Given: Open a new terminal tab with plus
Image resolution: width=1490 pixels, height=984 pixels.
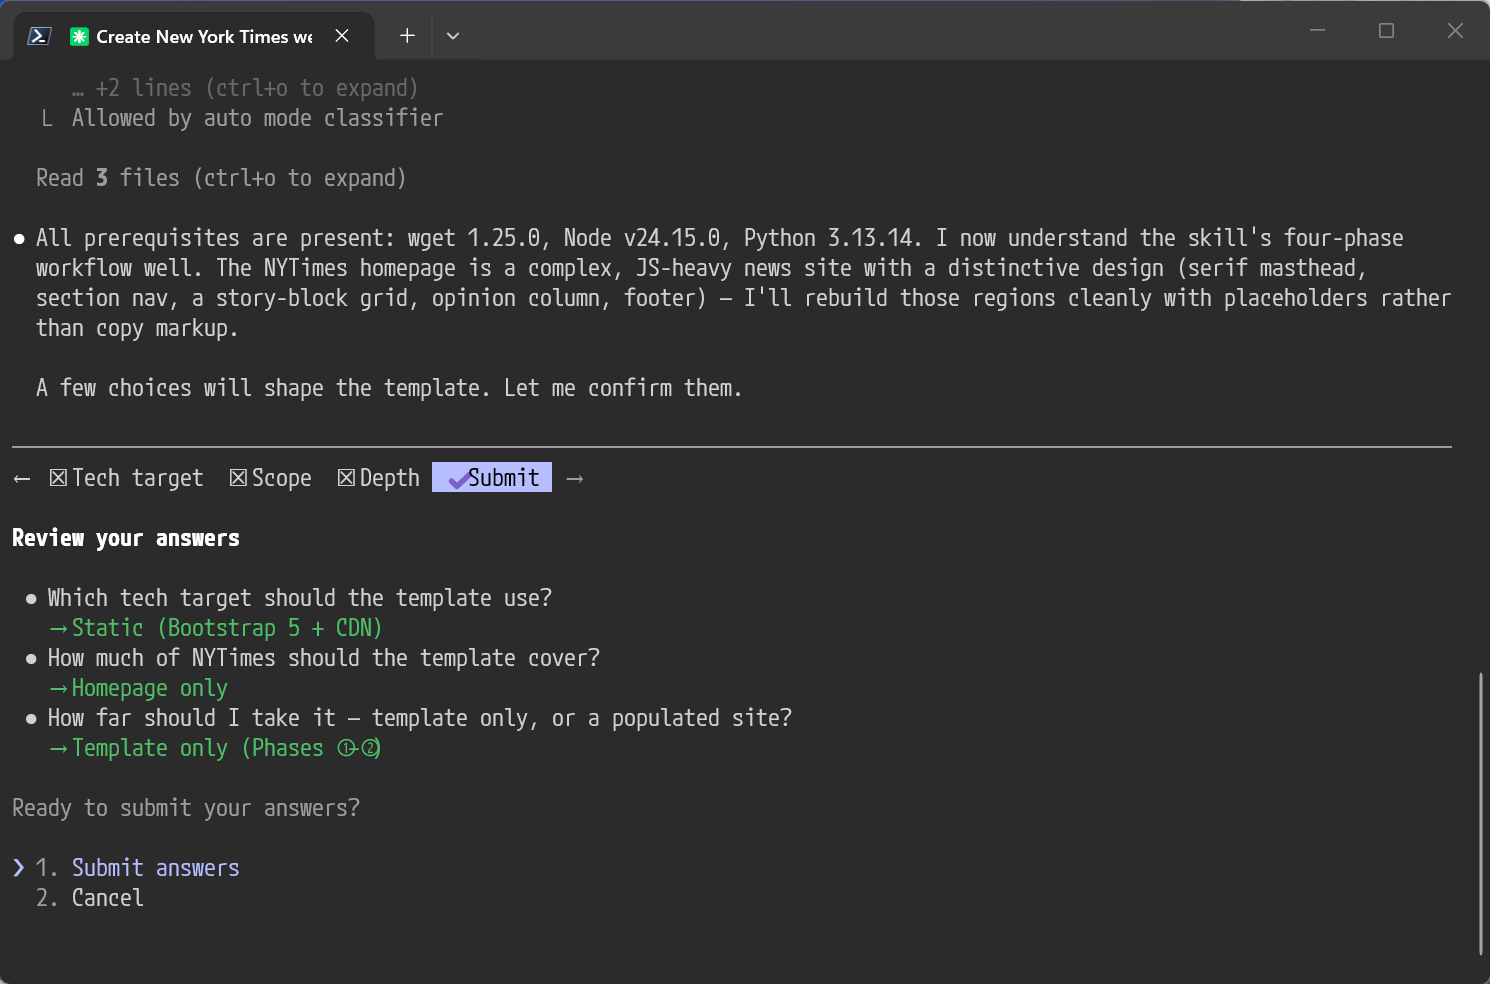Looking at the screenshot, I should tap(407, 36).
